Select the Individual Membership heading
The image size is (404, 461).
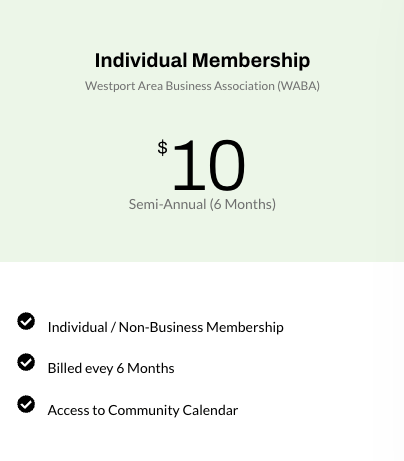tap(202, 60)
